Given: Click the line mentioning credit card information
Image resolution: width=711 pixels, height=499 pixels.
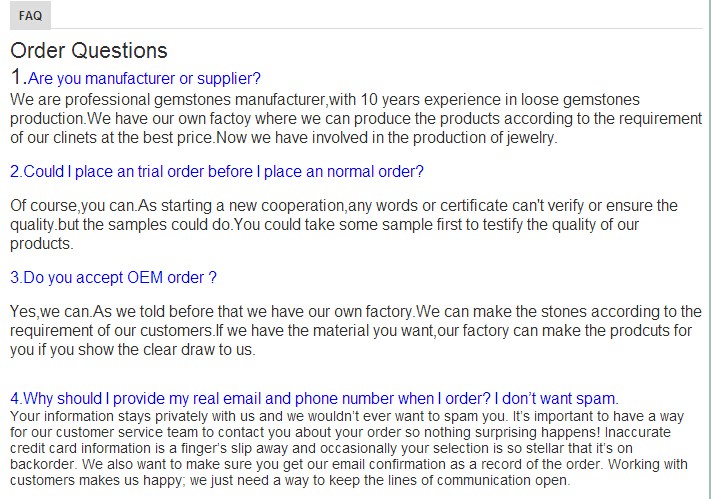Looking at the screenshot, I should click(321, 448).
